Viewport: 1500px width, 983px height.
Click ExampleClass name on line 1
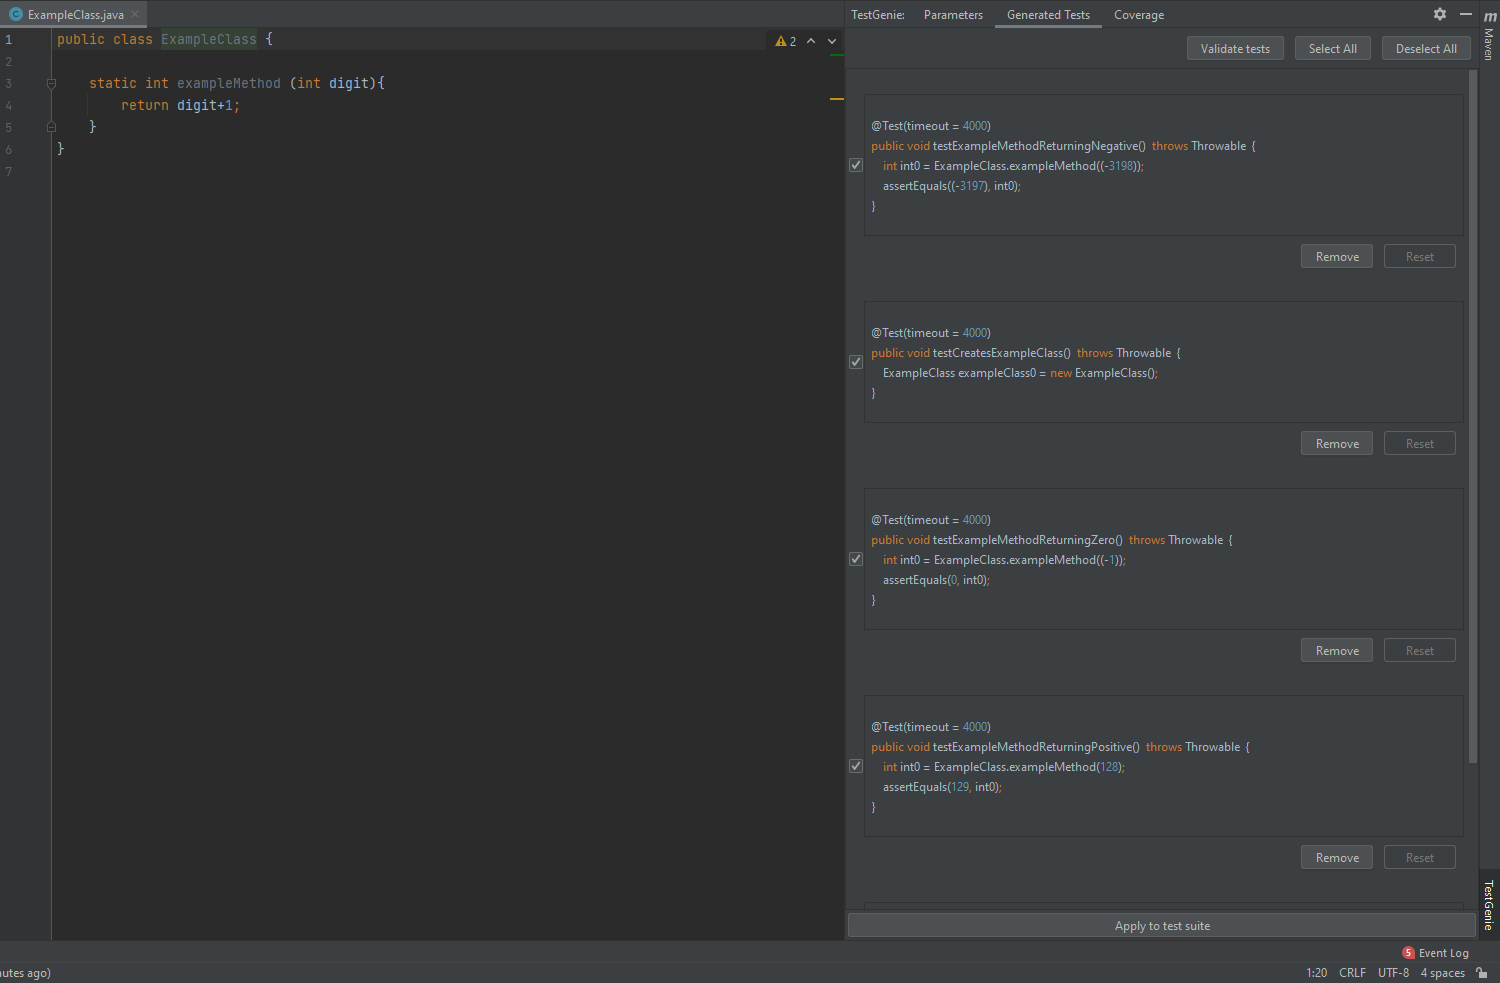click(x=209, y=39)
